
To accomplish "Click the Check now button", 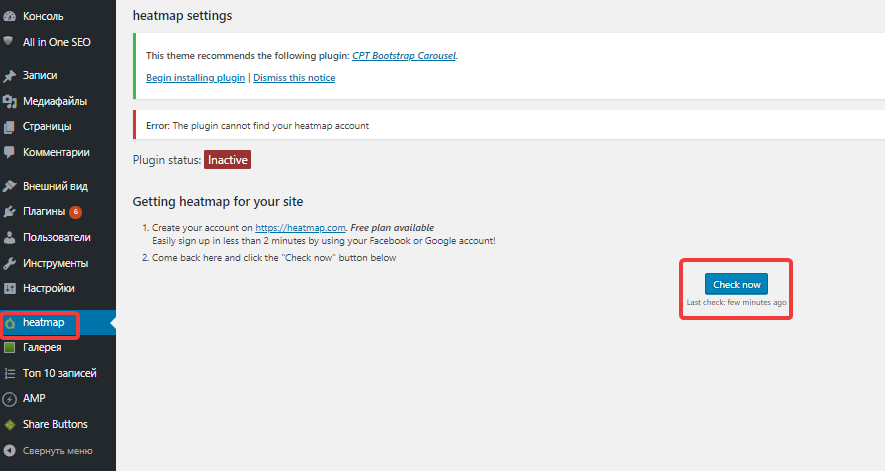I will point(736,284).
